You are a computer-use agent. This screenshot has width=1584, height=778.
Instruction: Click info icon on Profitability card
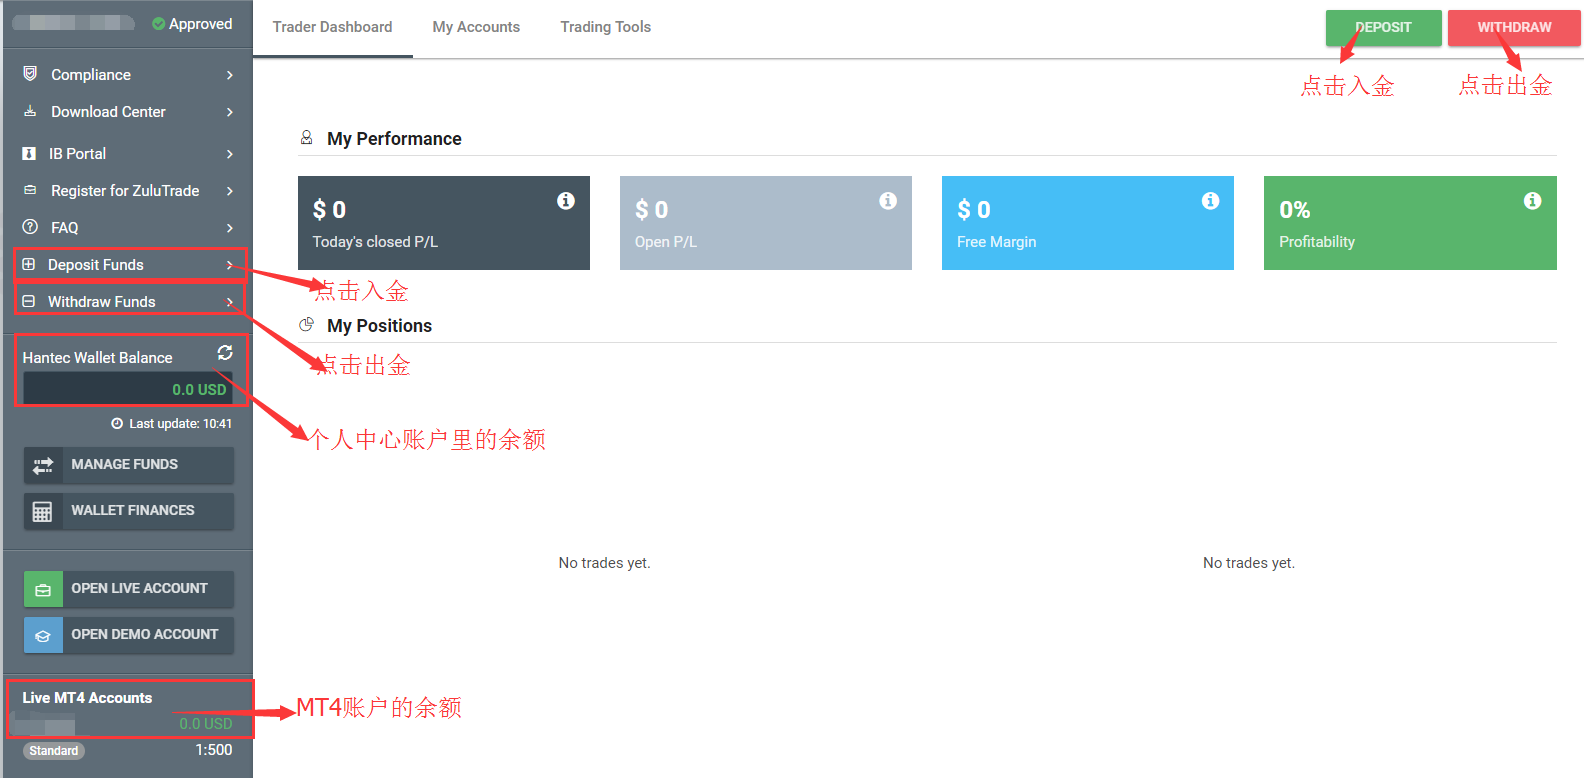click(x=1532, y=201)
